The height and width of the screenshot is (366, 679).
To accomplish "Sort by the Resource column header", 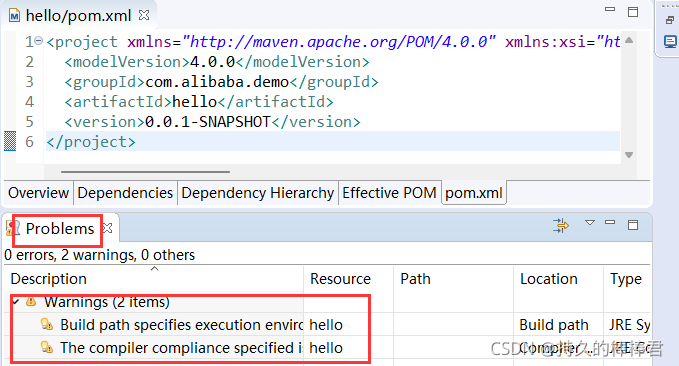I will tap(348, 279).
